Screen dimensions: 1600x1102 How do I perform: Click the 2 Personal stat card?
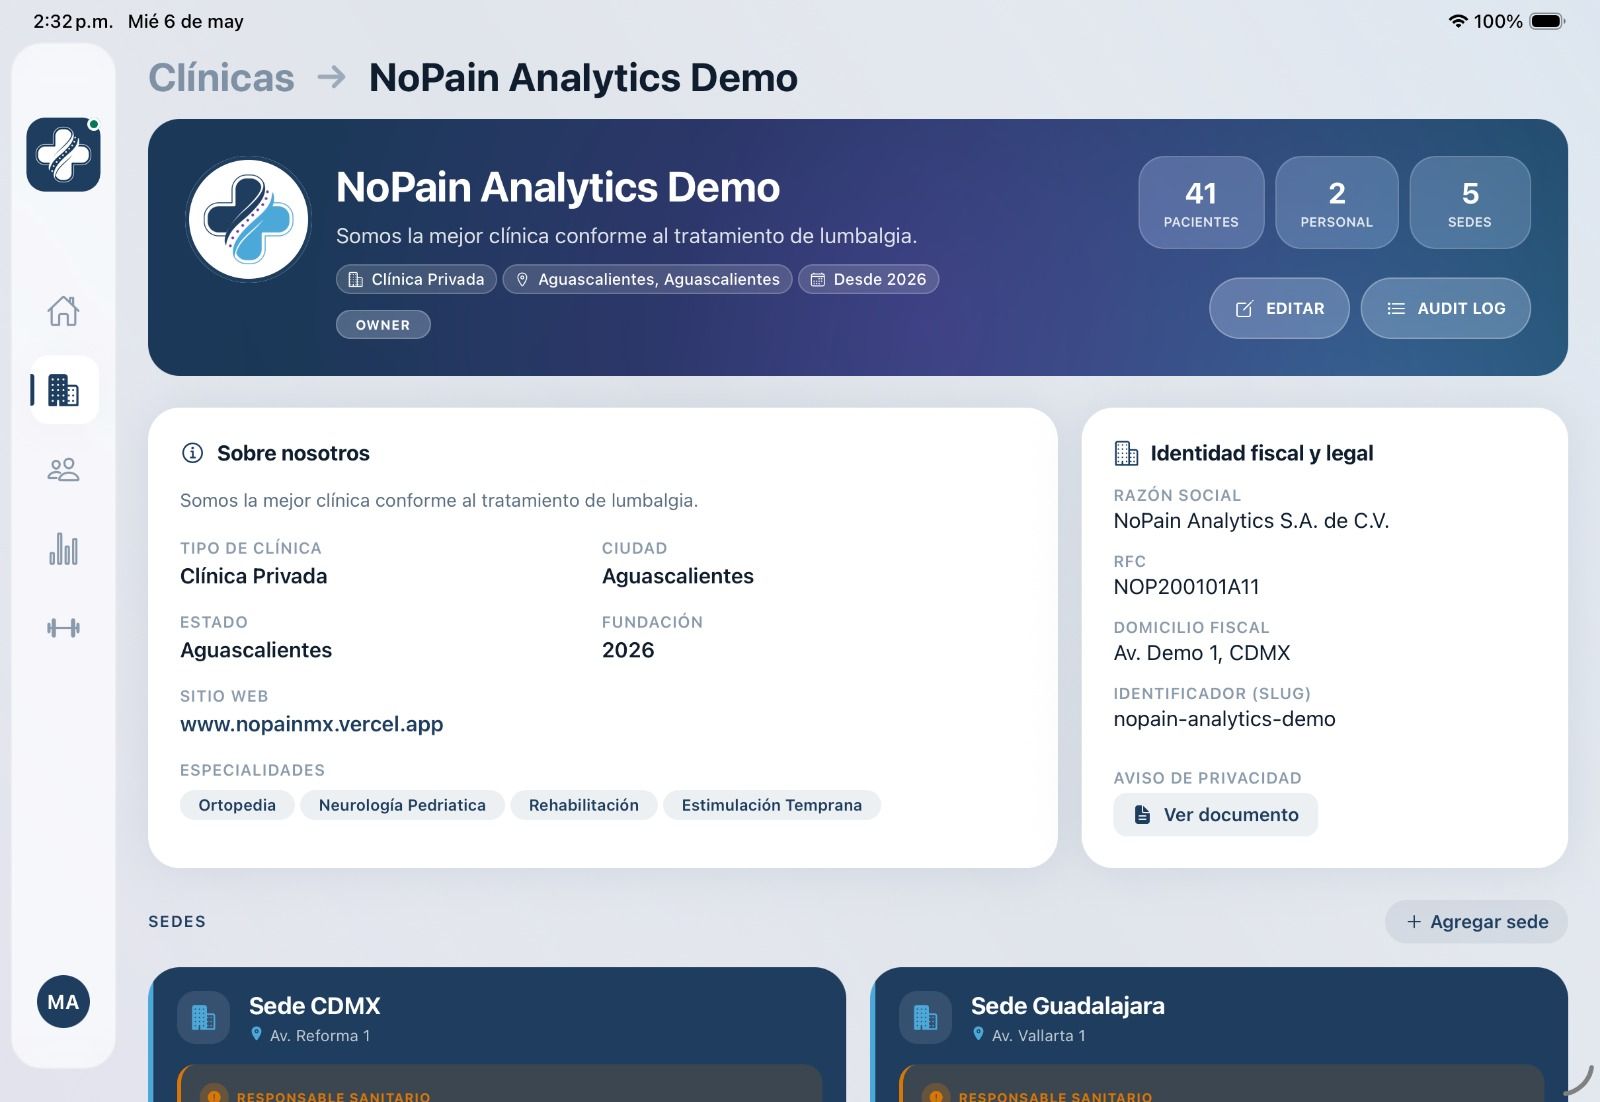tap(1337, 202)
